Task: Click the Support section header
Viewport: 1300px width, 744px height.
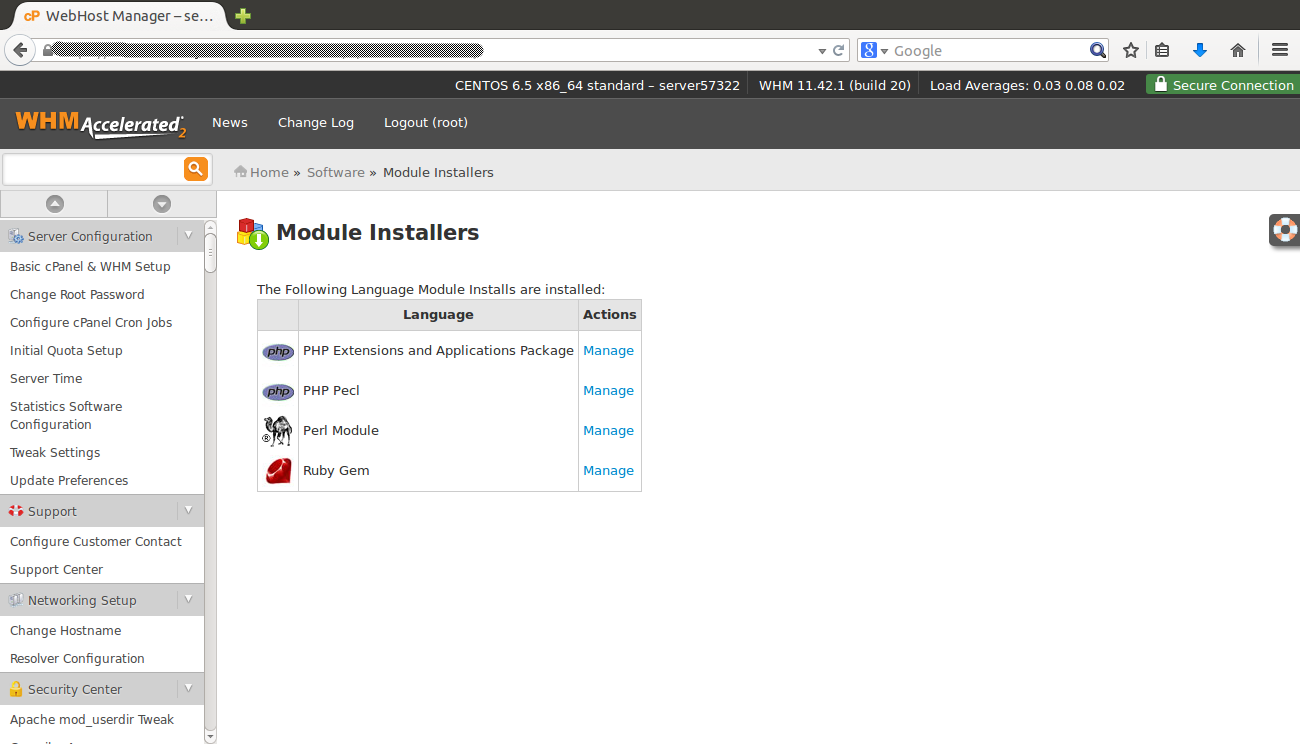Action: [x=102, y=511]
